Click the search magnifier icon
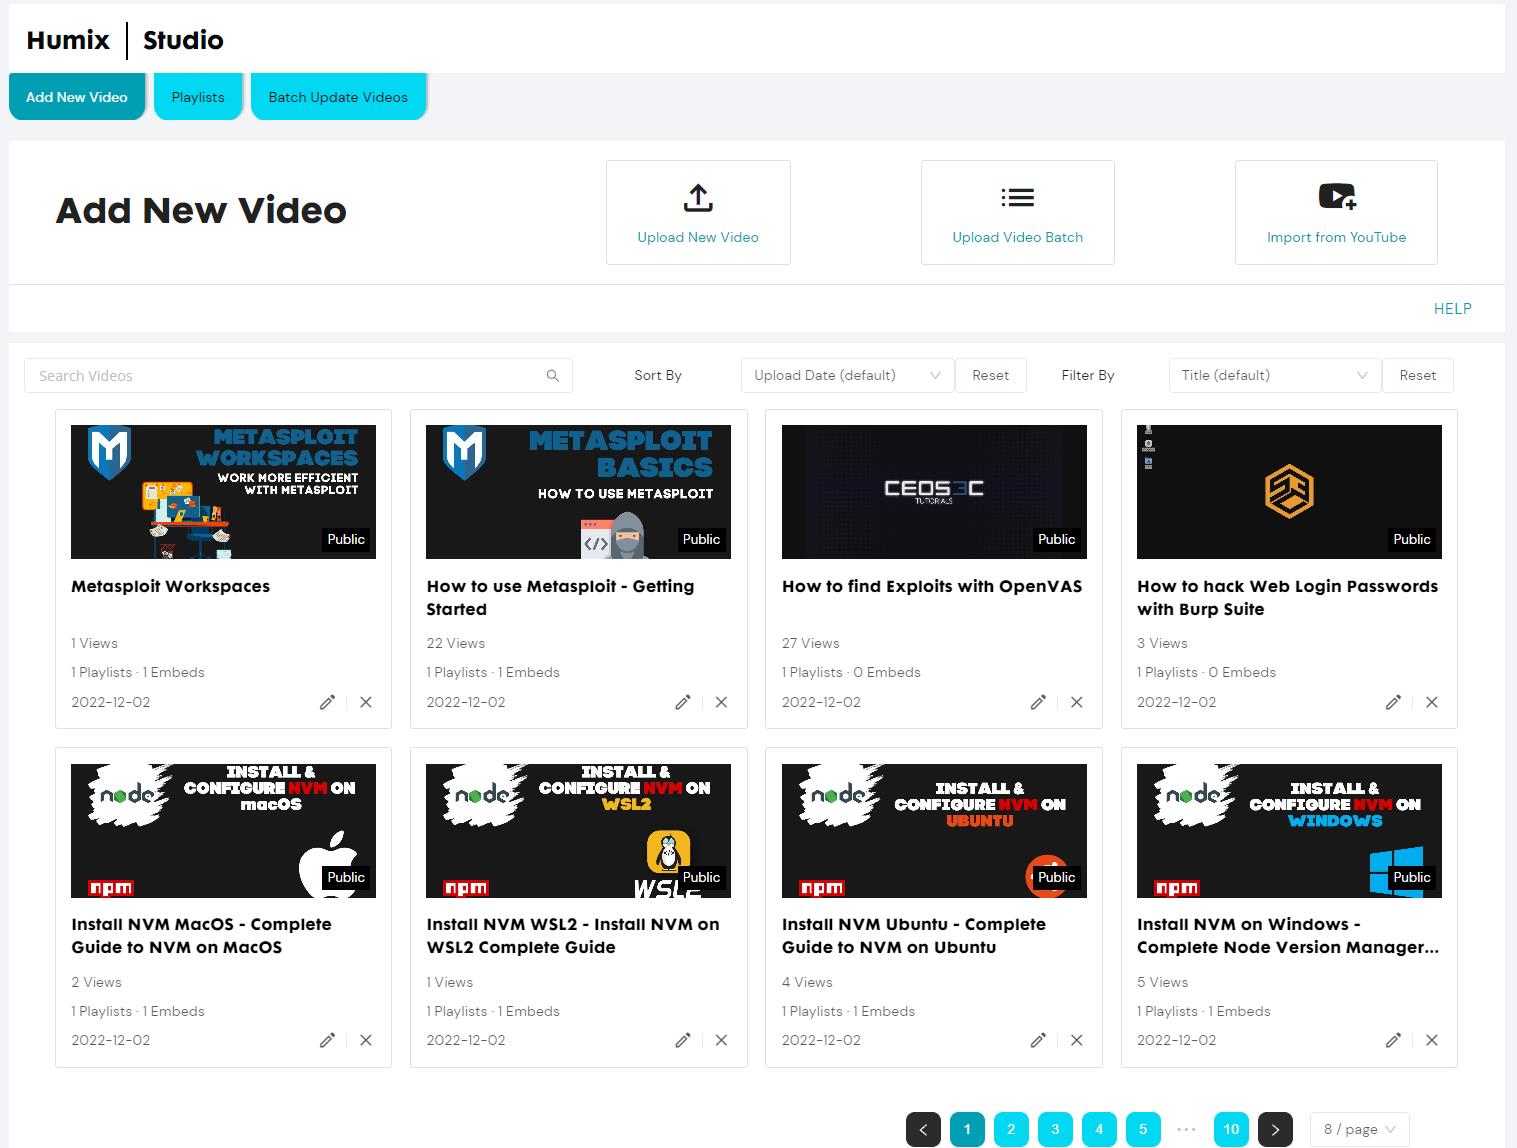Screen dimensions: 1517x1148 point(552,376)
